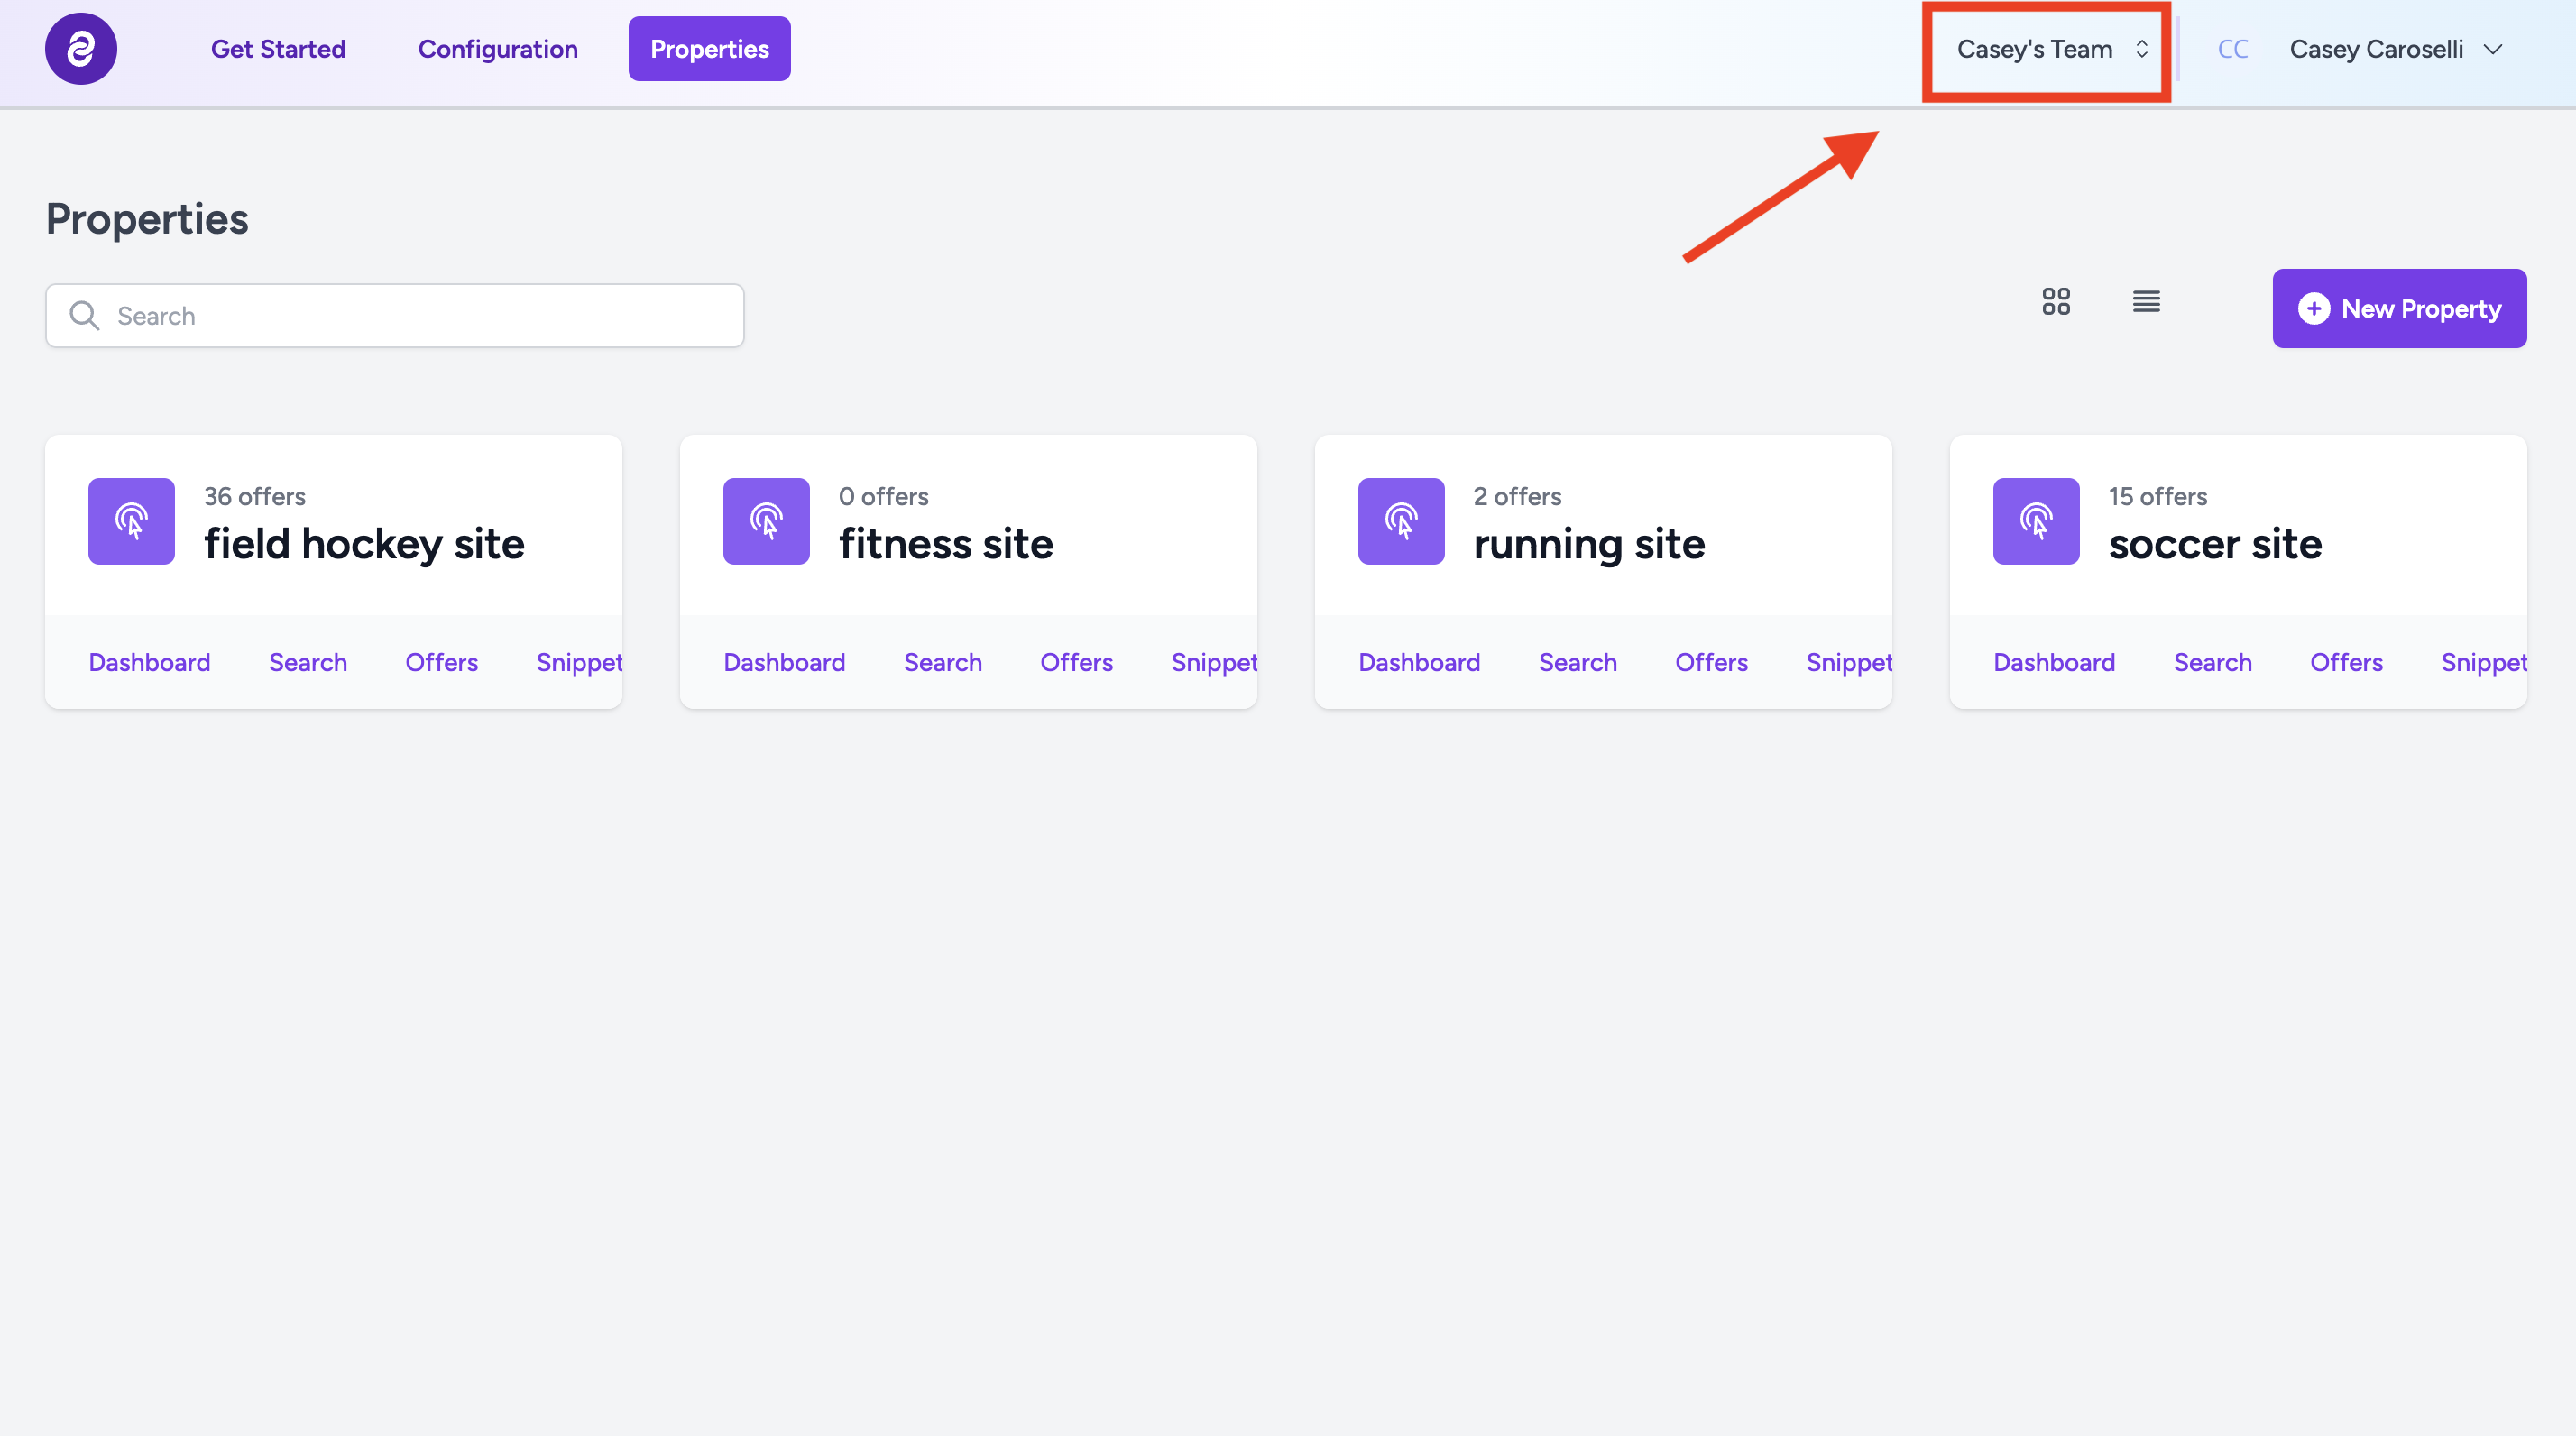Click the 36 offers label
2576x1436 pixels.
[x=255, y=497]
